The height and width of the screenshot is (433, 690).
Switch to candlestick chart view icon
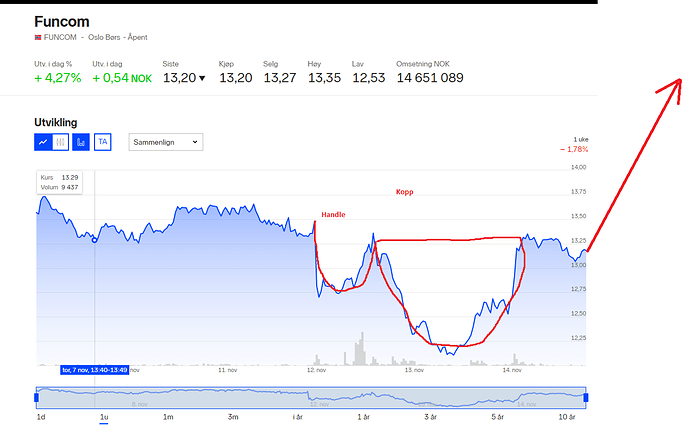coord(60,142)
